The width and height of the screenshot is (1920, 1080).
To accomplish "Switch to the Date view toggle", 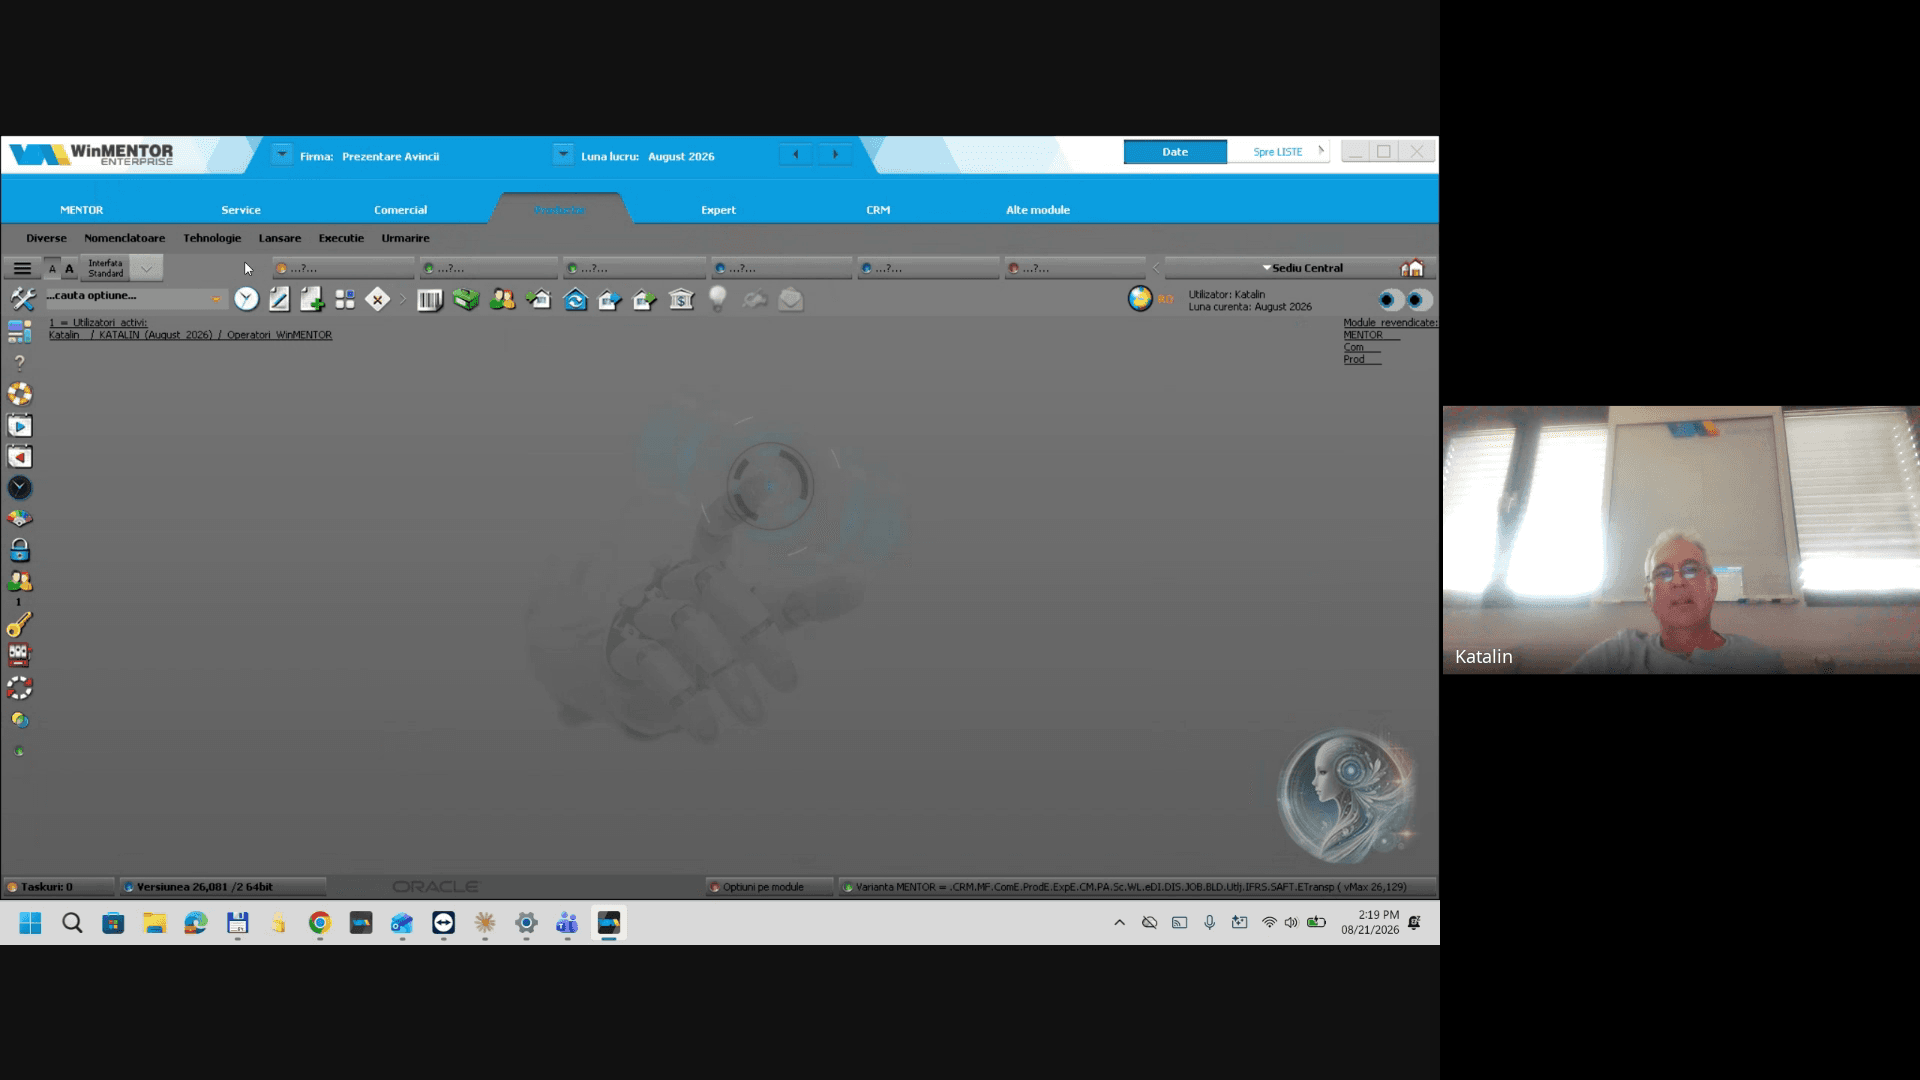I will tap(1175, 152).
